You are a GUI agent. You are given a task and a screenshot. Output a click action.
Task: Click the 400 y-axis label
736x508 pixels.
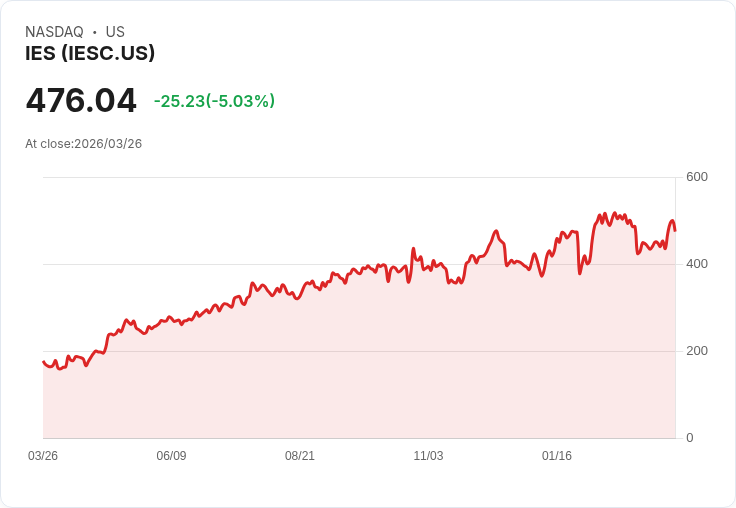click(x=697, y=264)
